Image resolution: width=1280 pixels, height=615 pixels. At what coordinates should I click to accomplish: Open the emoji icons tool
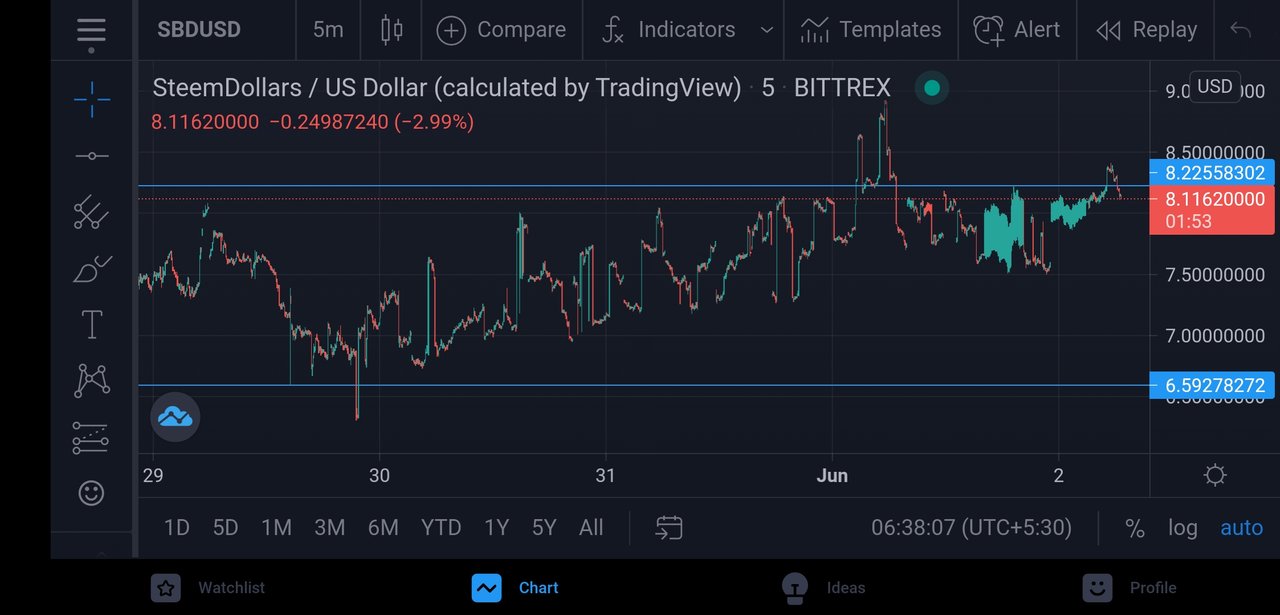(92, 493)
